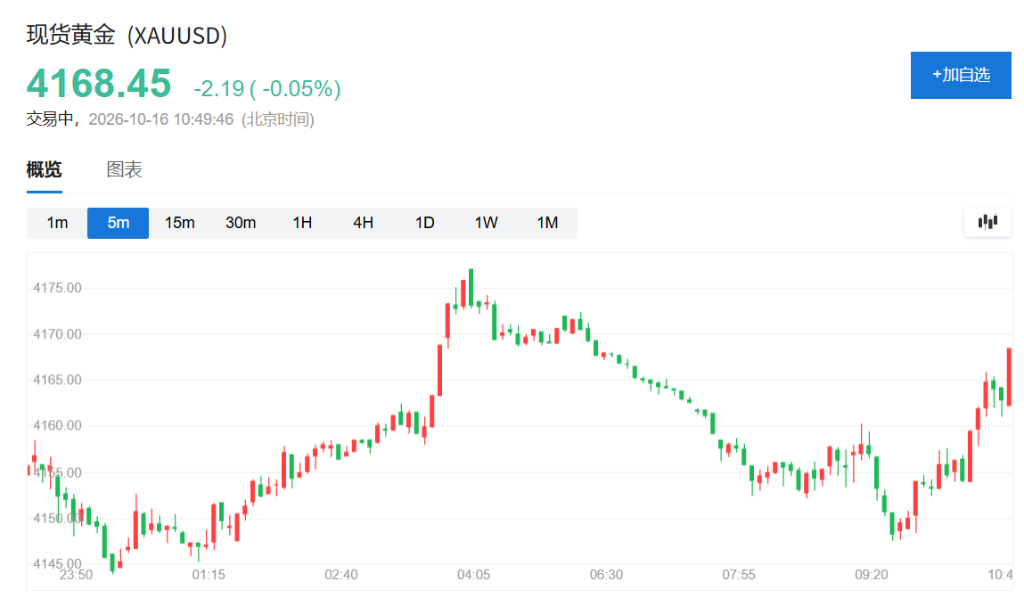Select the 30m interval
Image resolution: width=1024 pixels, height=598 pixels.
(240, 223)
